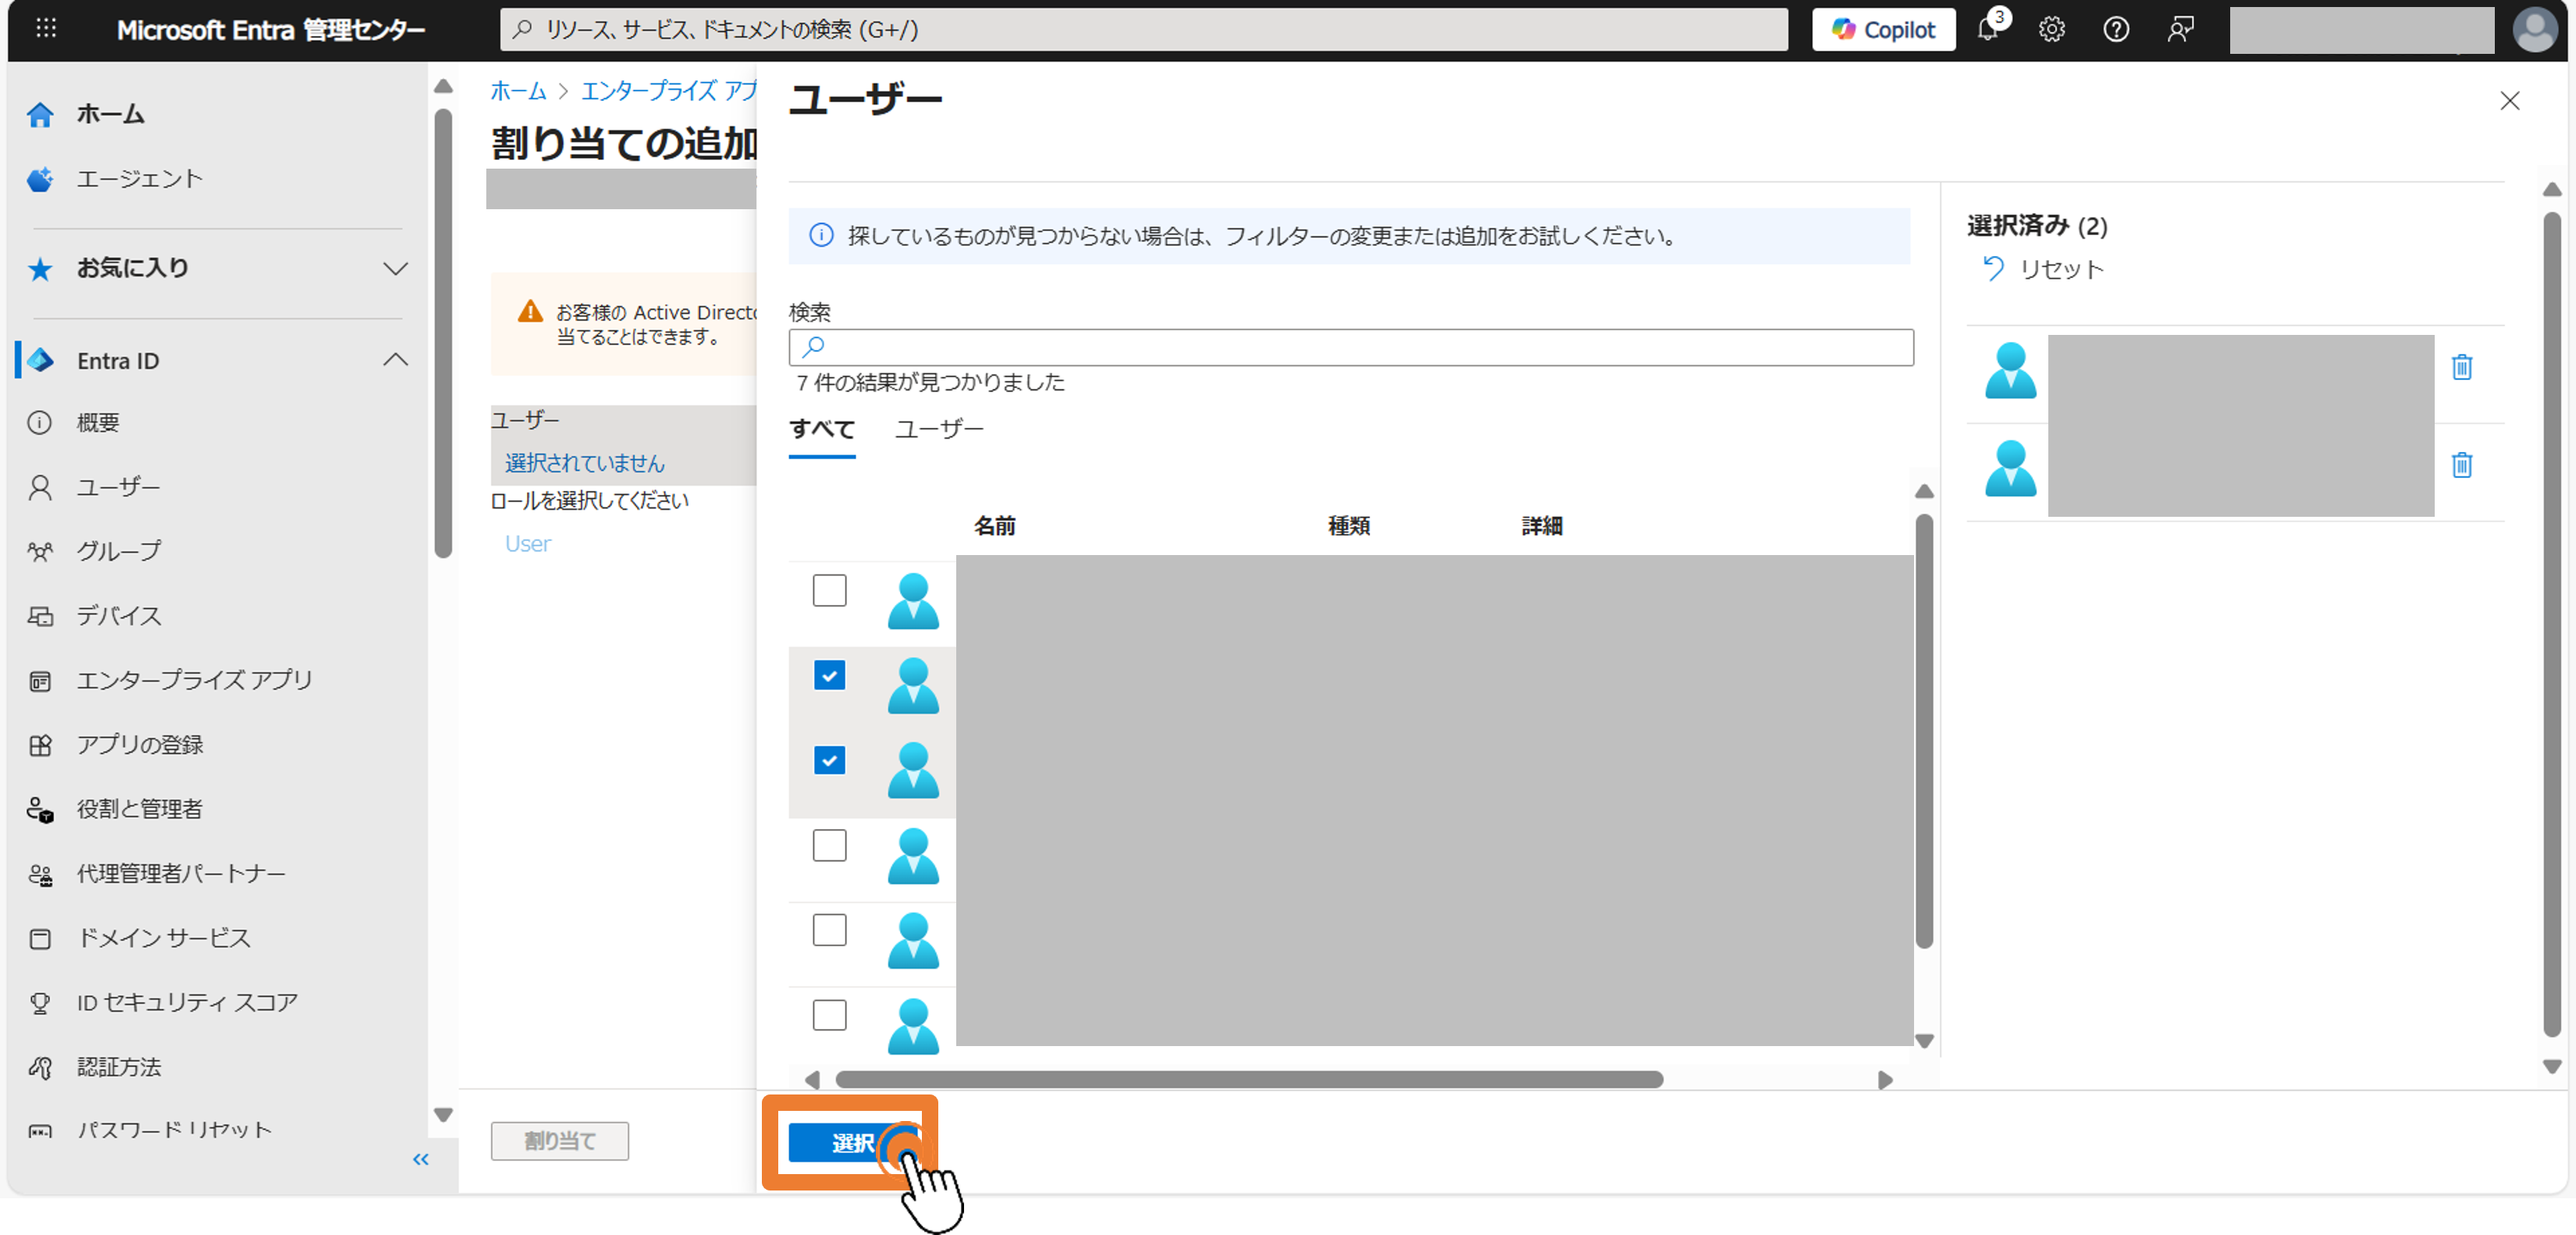Open the feedback person icon
Viewport: 2576px width, 1235px height.
[x=2180, y=30]
